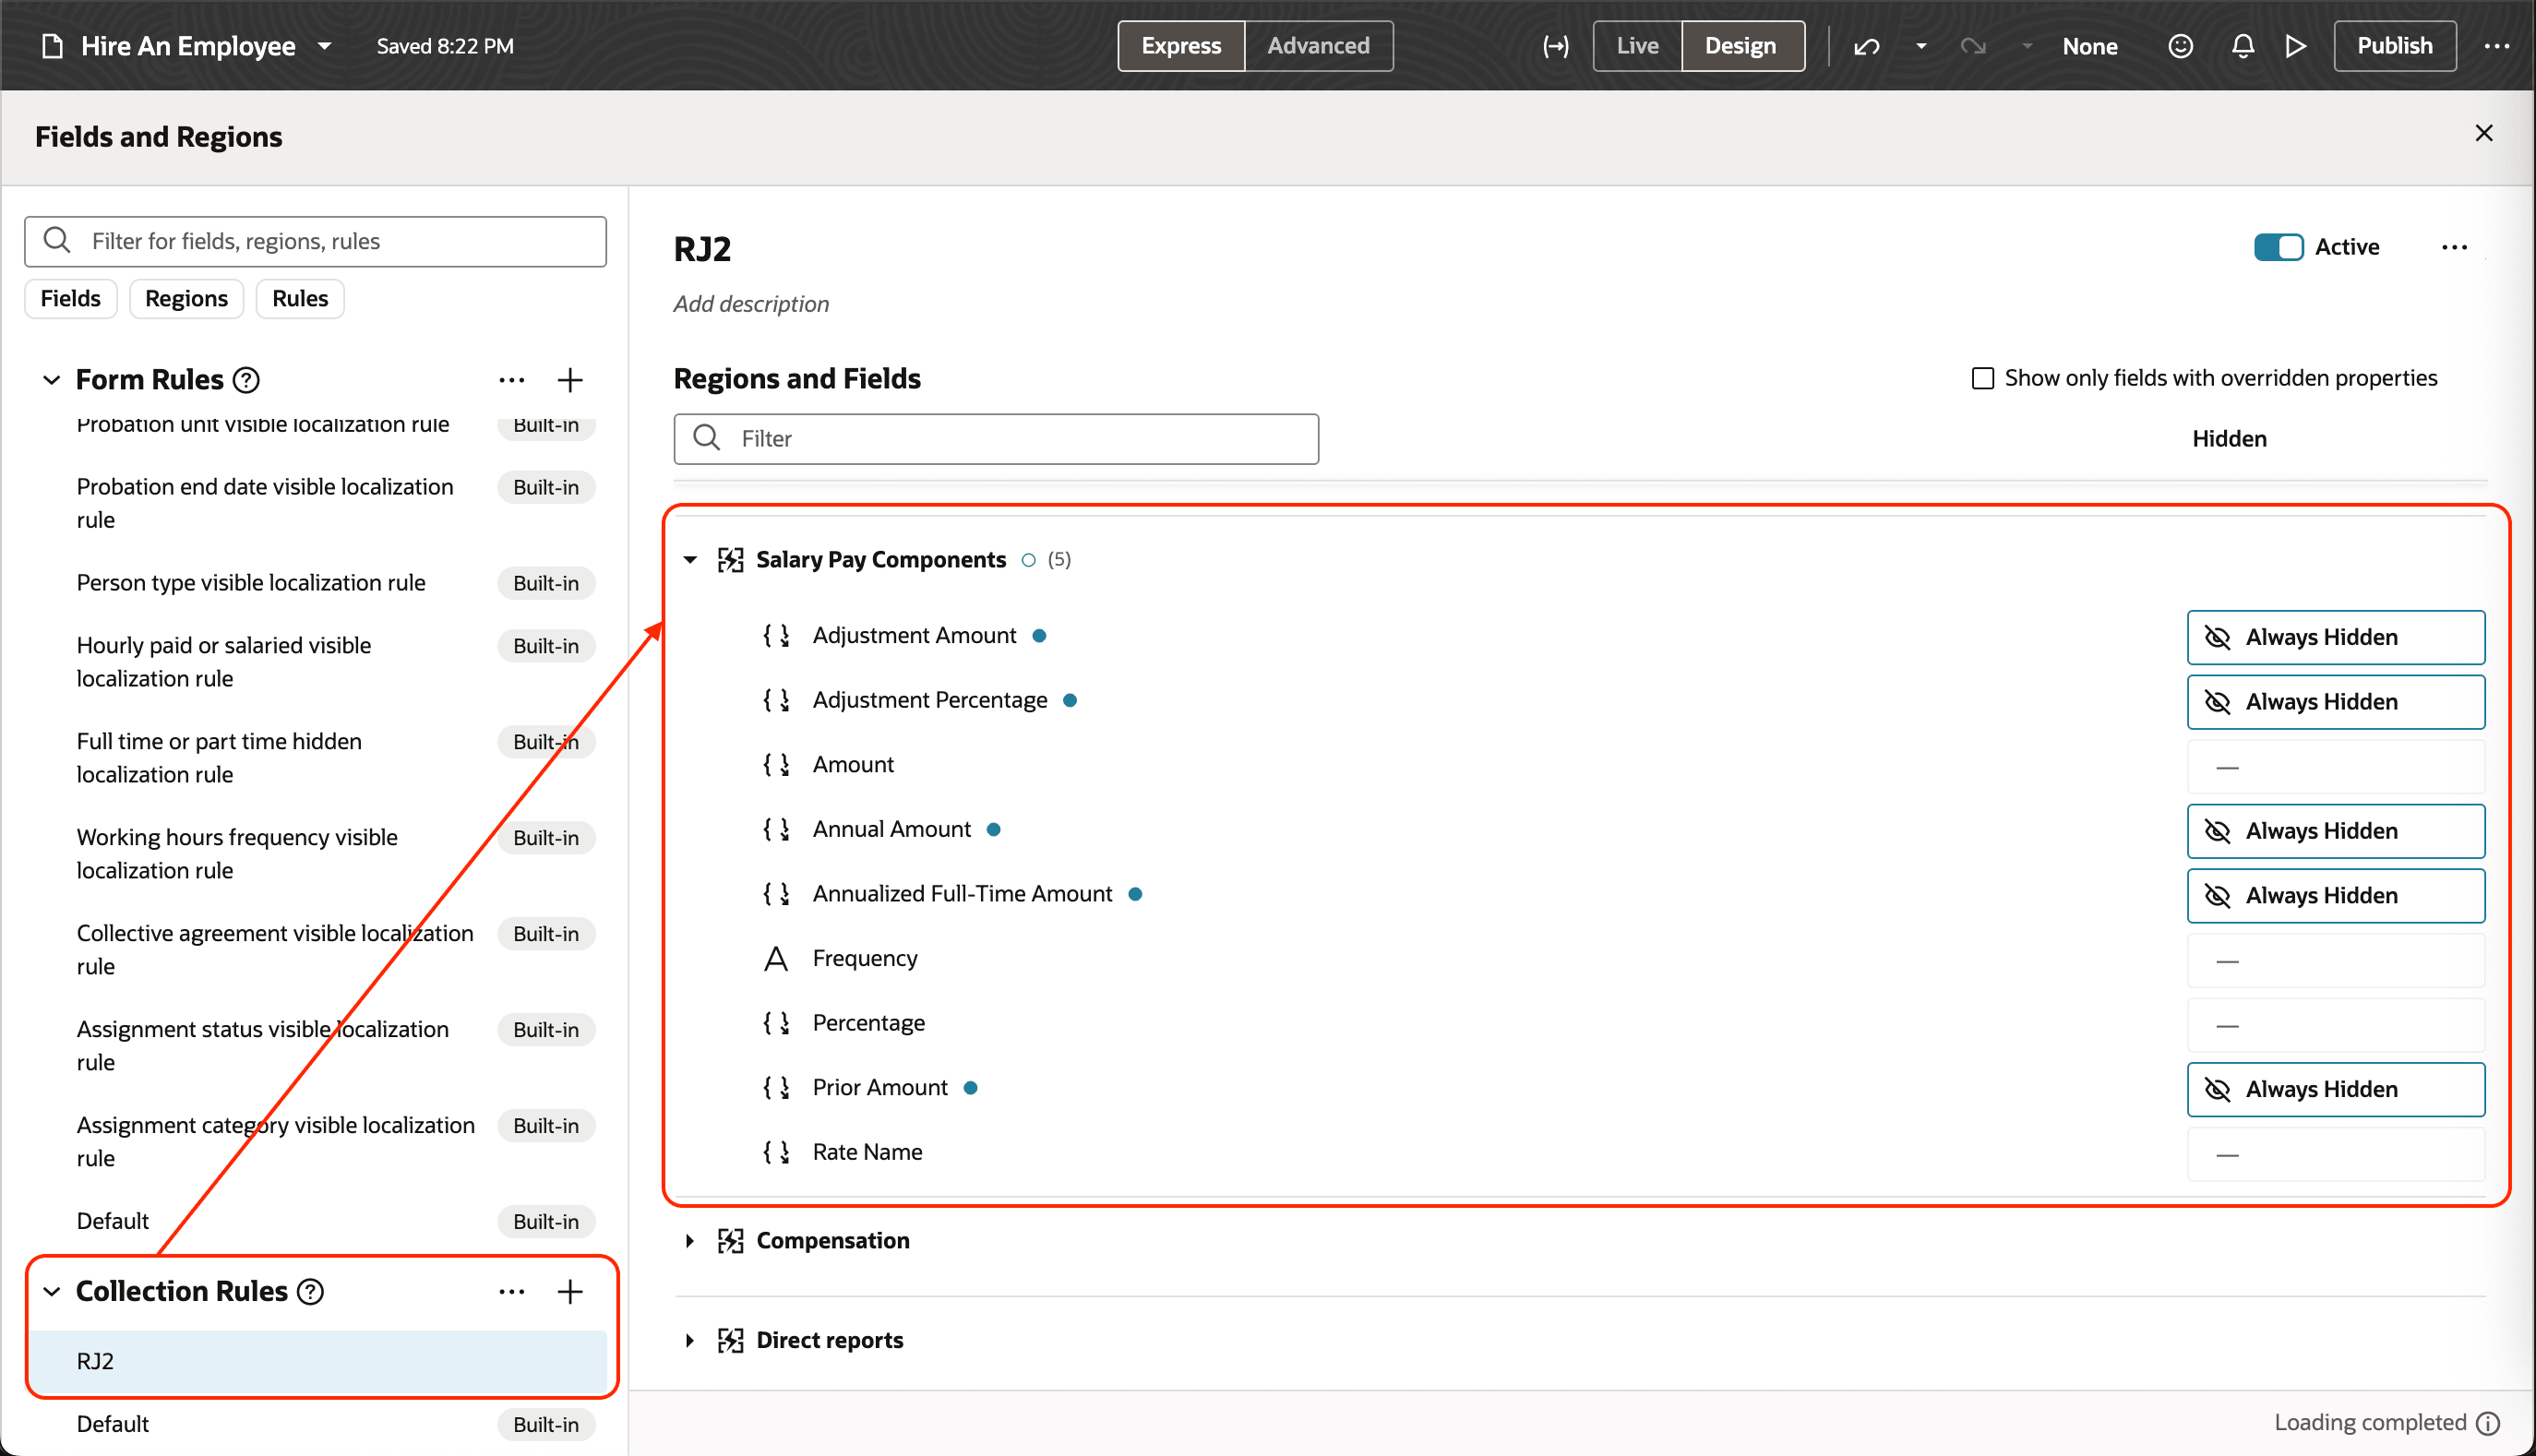Click the Regions and Fields filter input
The height and width of the screenshot is (1456, 2536).
(995, 438)
